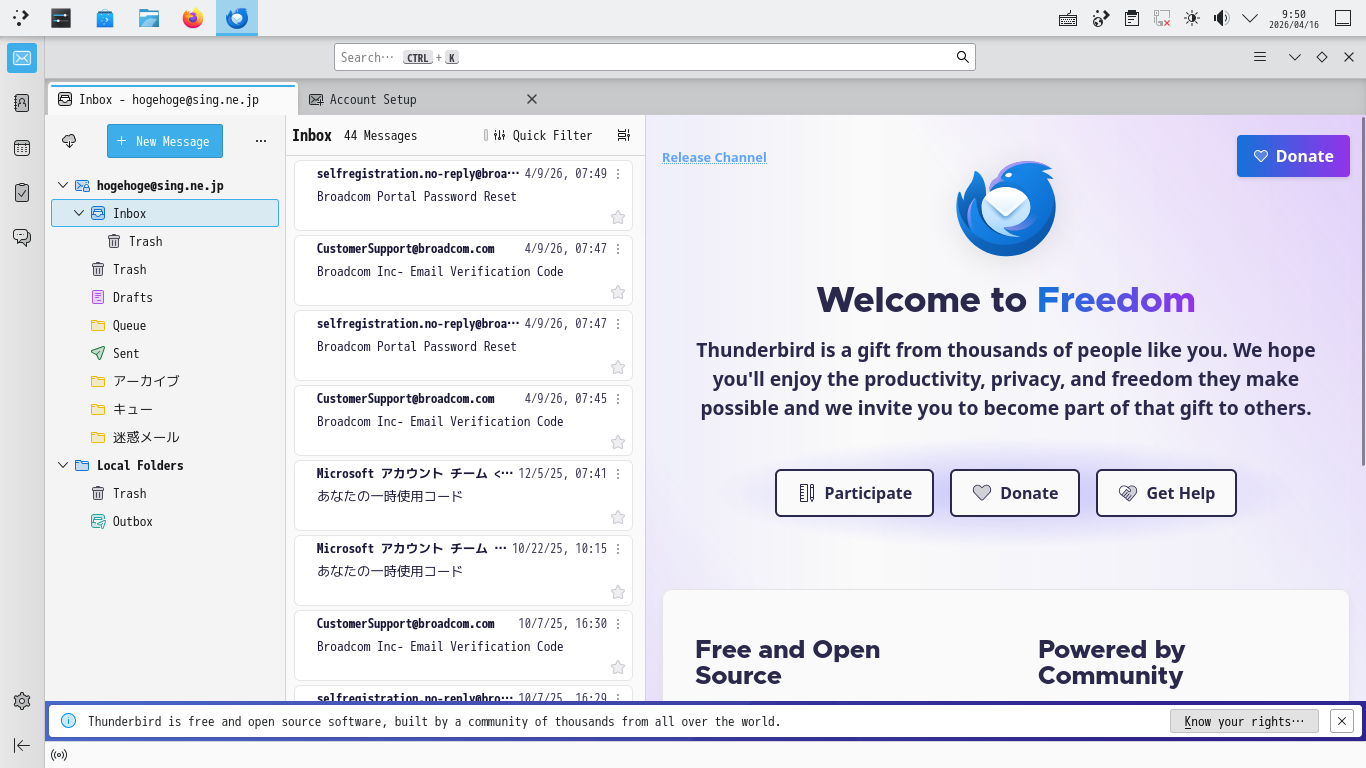This screenshot has width=1366, height=768.
Task: Select the Sent folder
Action: (x=165, y=353)
